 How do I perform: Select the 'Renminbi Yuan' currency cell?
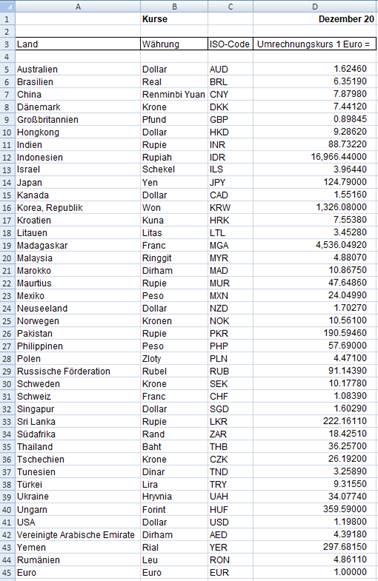(174, 94)
